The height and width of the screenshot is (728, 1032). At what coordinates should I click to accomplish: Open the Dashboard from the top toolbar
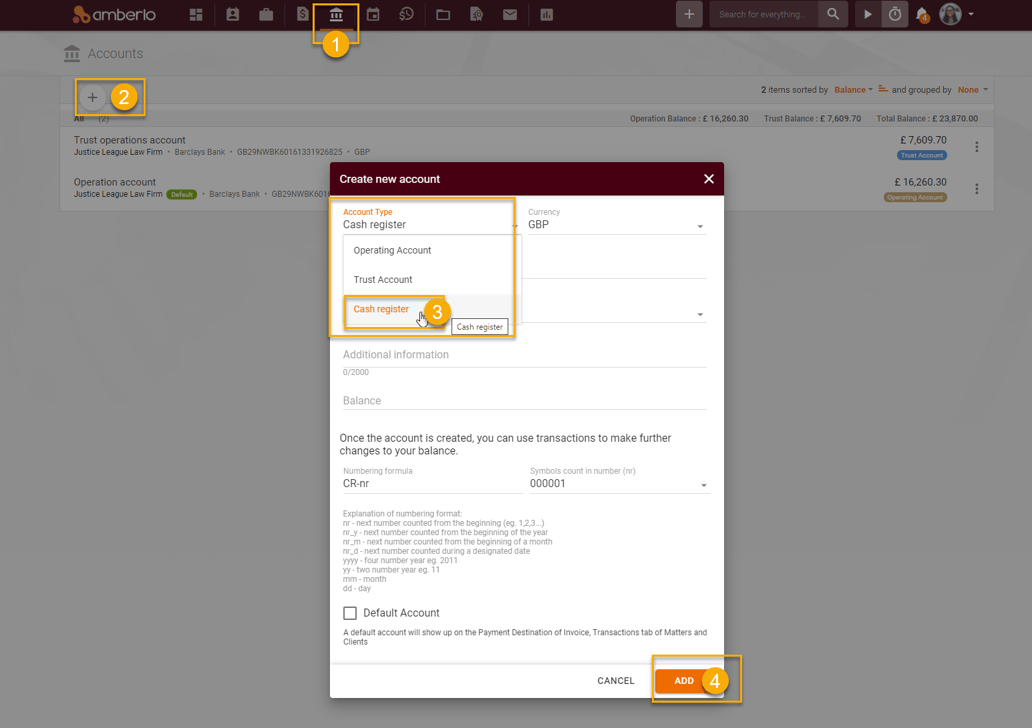(x=196, y=14)
